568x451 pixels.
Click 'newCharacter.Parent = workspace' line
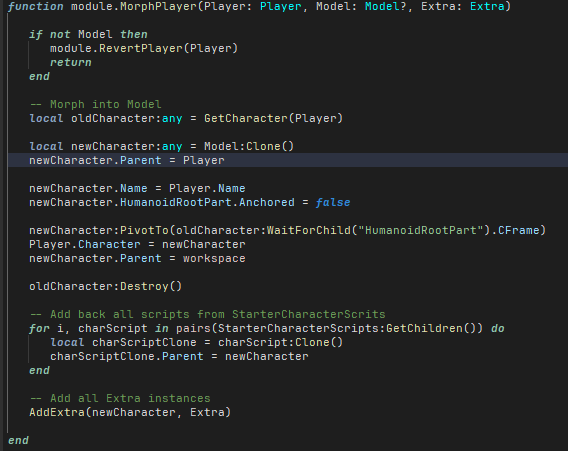(x=137, y=258)
